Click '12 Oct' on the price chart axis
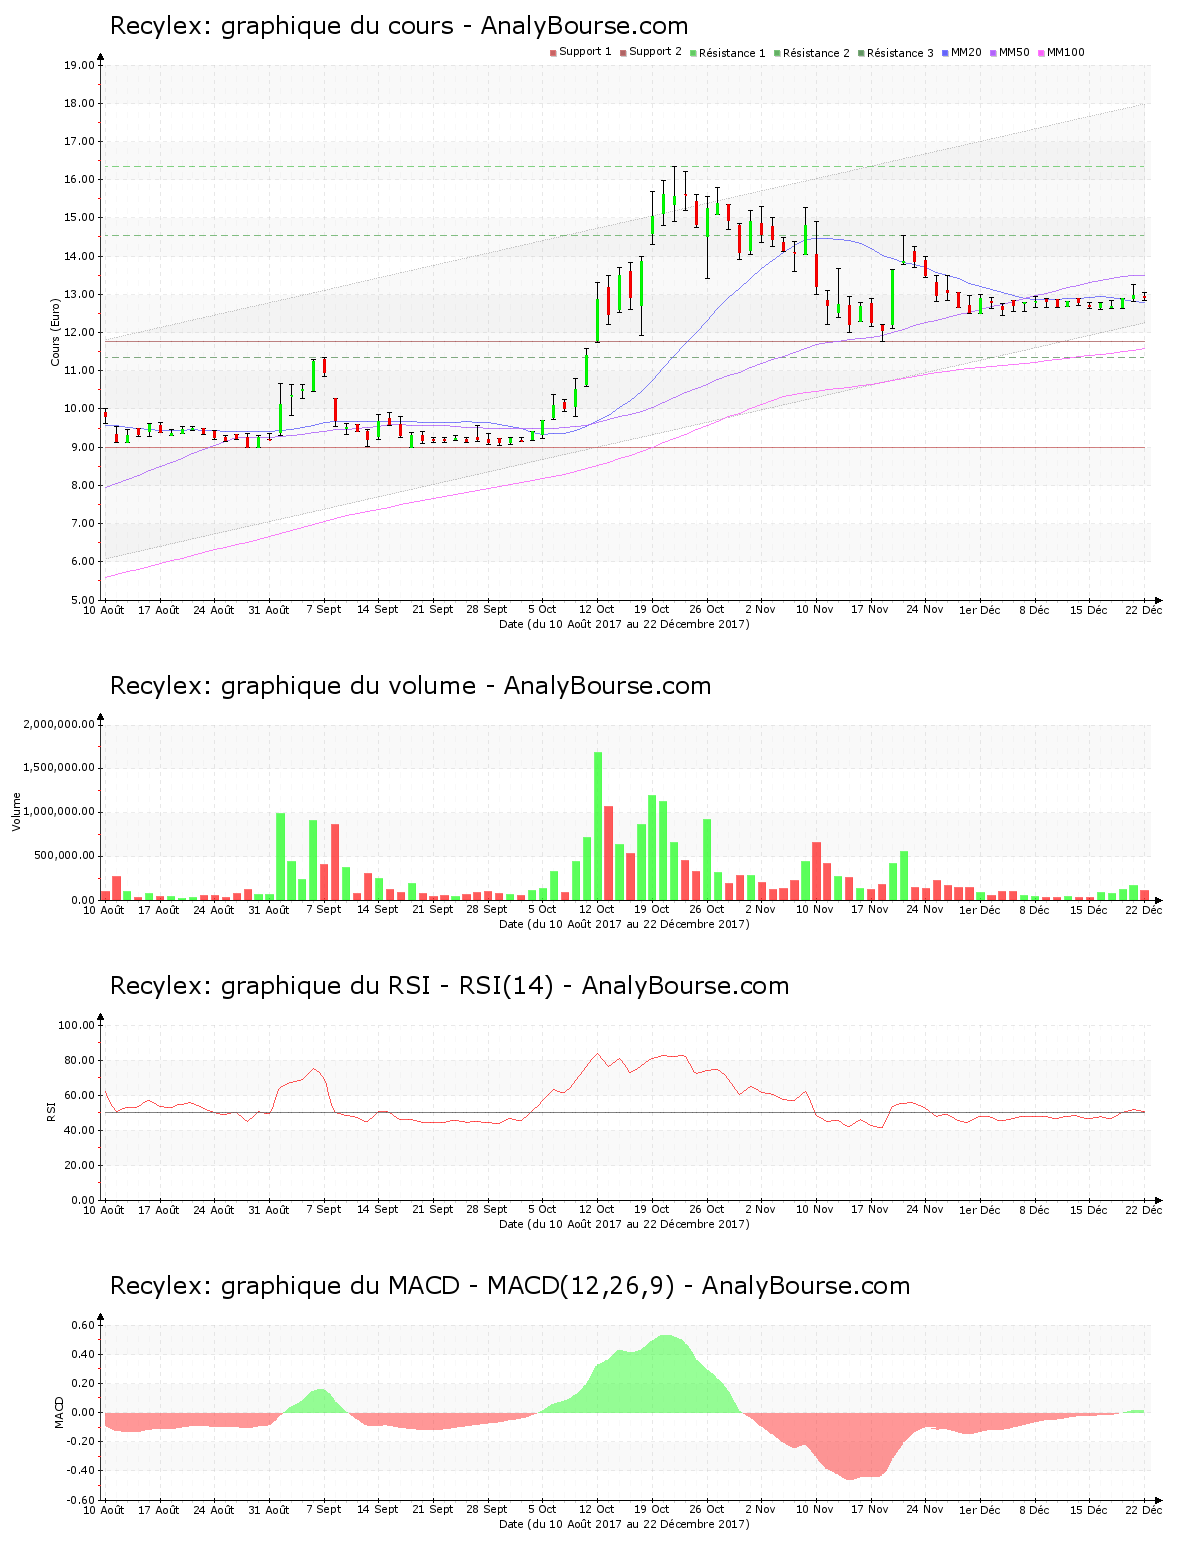Image resolution: width=1200 pixels, height=1550 pixels. point(597,609)
